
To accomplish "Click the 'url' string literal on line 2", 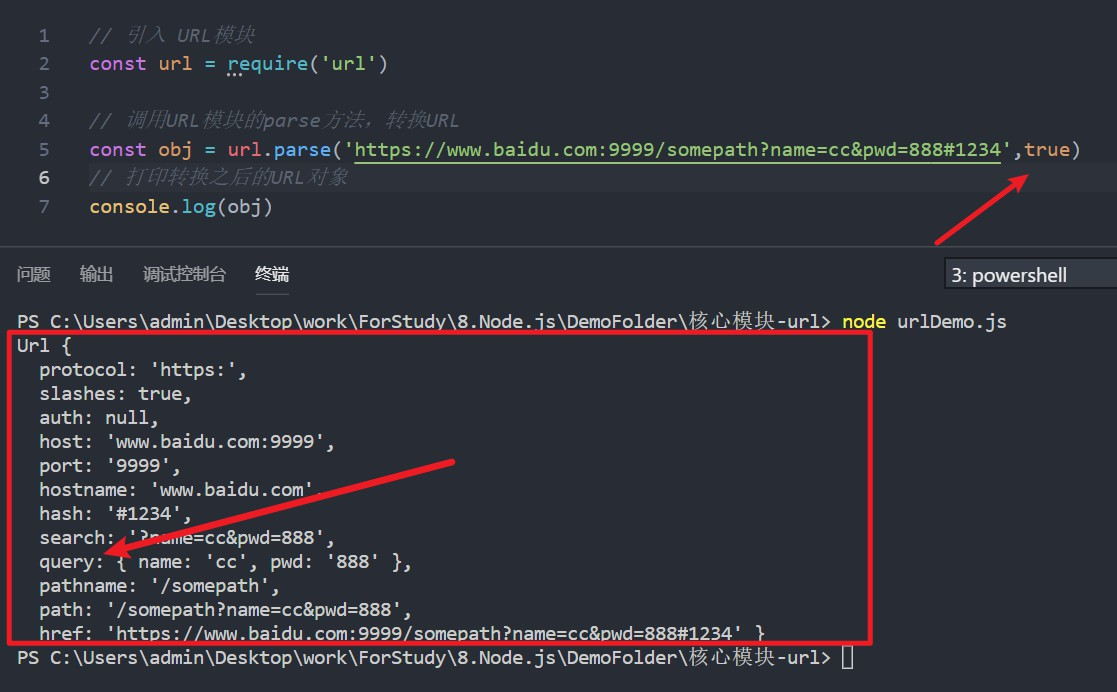I will [x=348, y=64].
